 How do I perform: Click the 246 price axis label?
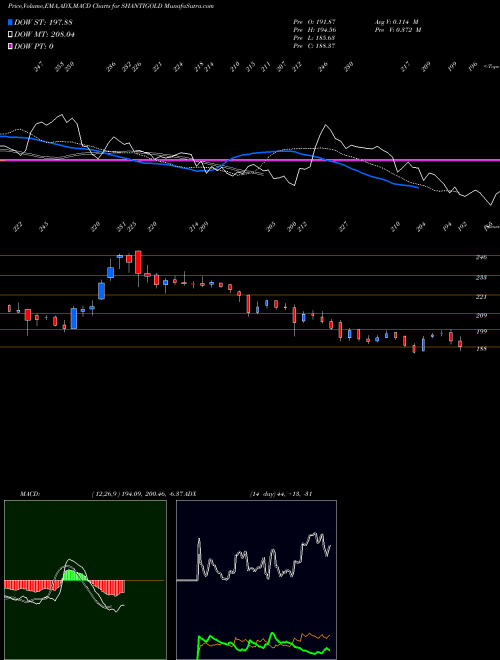click(481, 257)
